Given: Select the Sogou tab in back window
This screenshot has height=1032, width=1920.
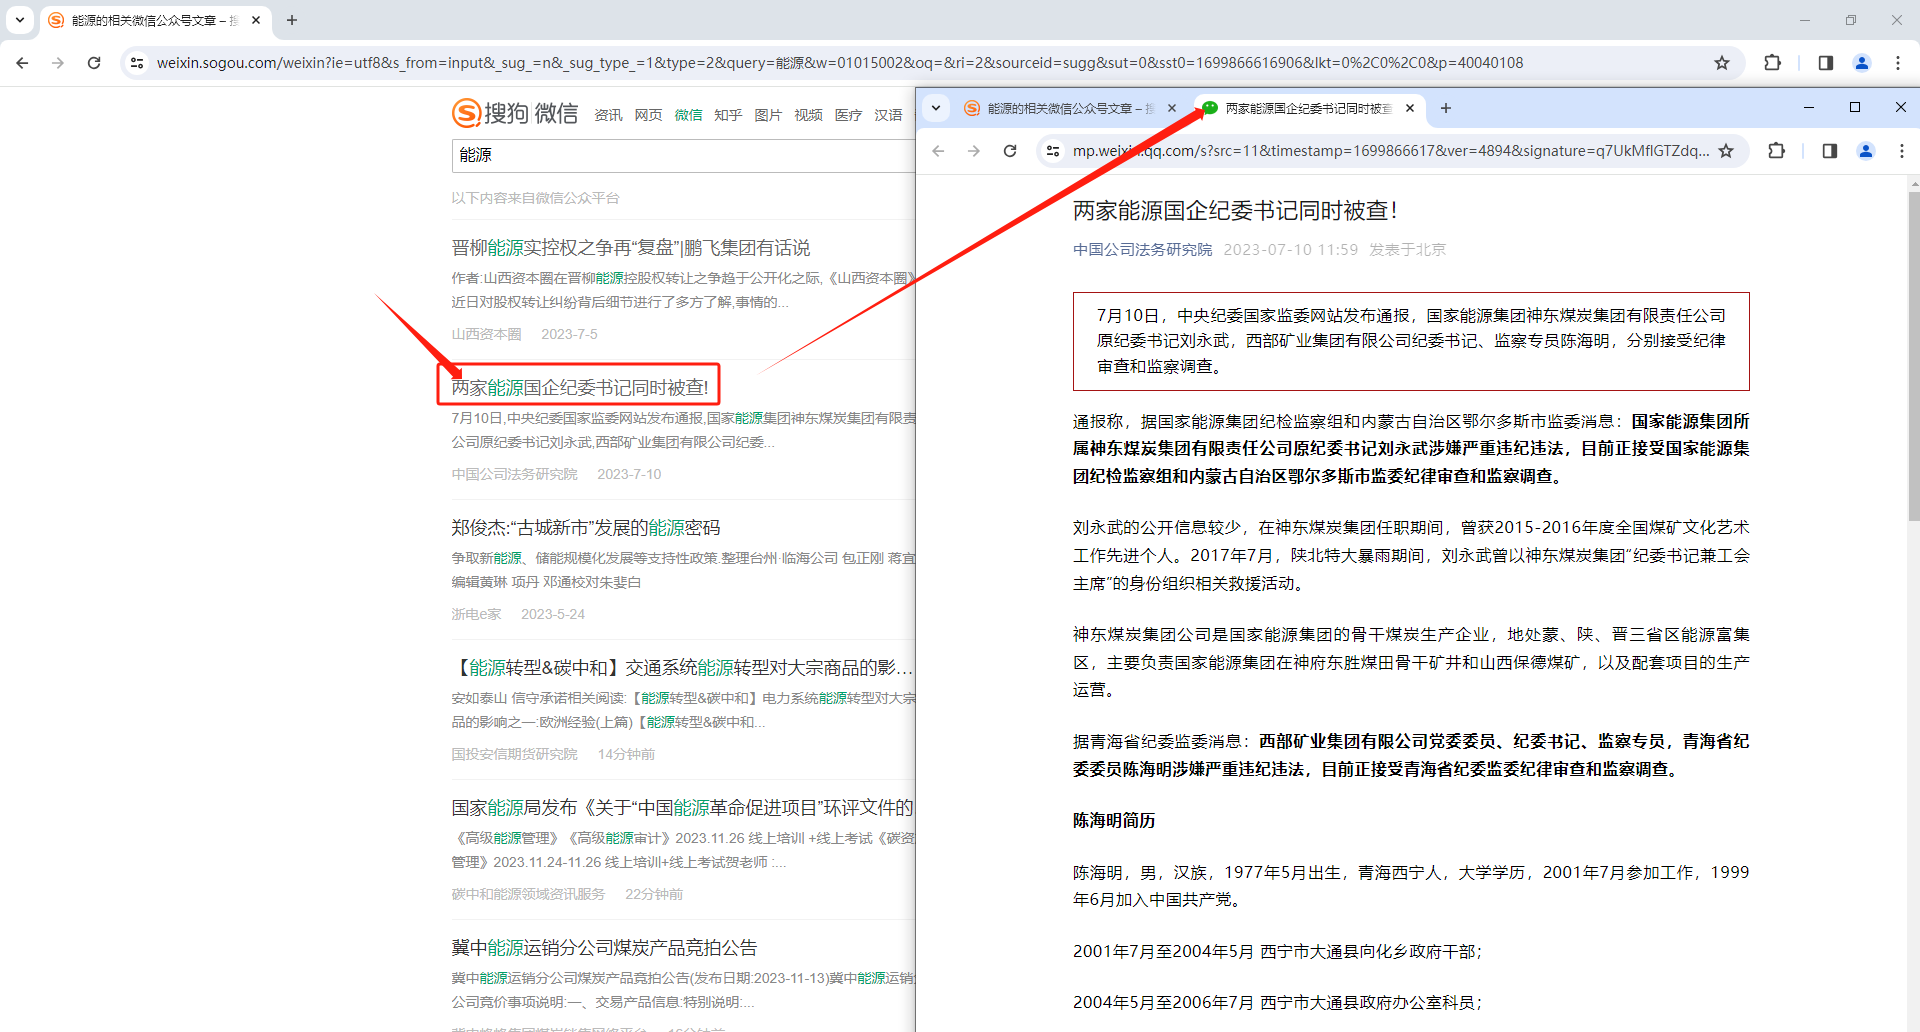Looking at the screenshot, I should [155, 20].
